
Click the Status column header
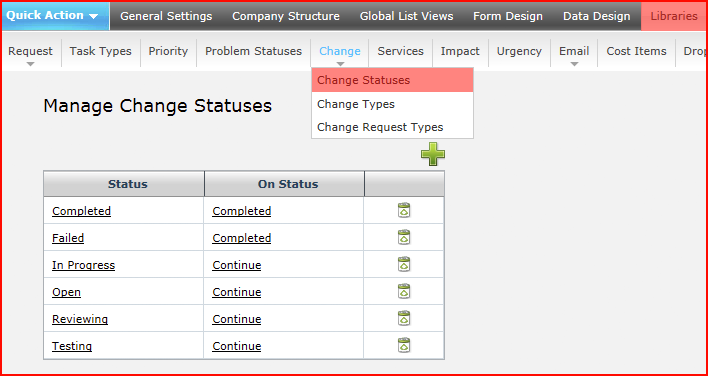124,184
